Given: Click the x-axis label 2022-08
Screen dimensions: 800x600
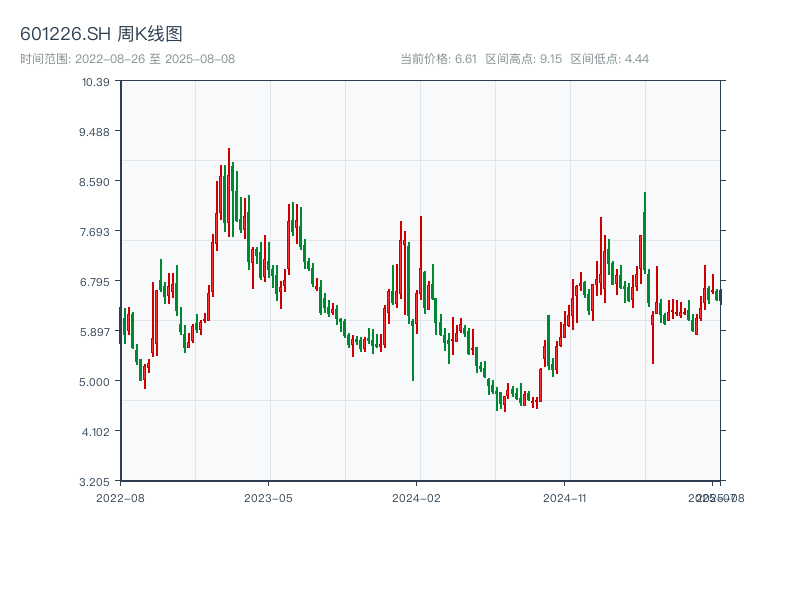Looking at the screenshot, I should pos(120,498).
